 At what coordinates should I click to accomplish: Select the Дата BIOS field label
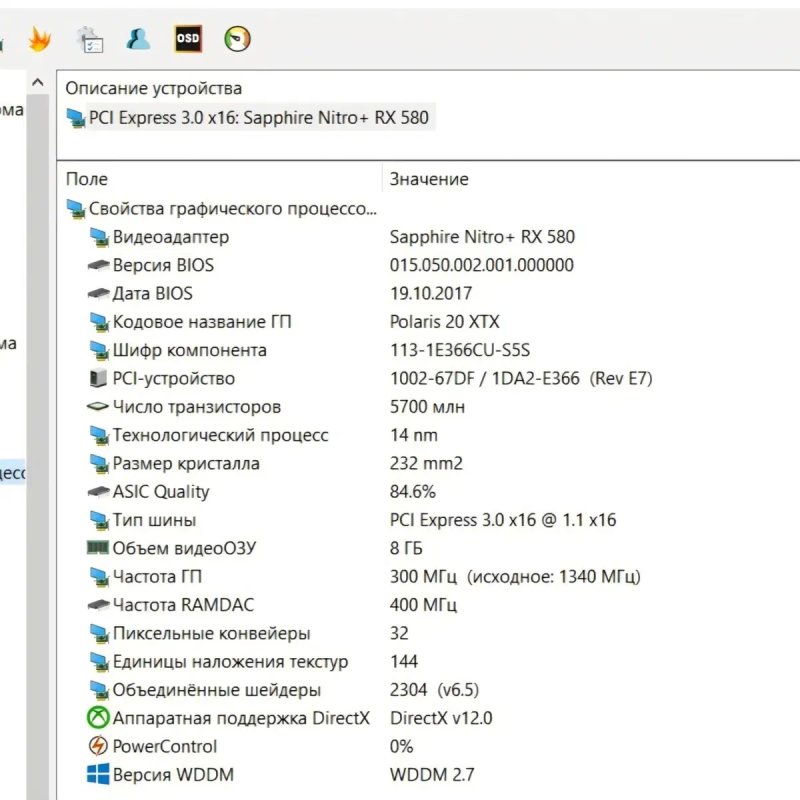click(153, 293)
